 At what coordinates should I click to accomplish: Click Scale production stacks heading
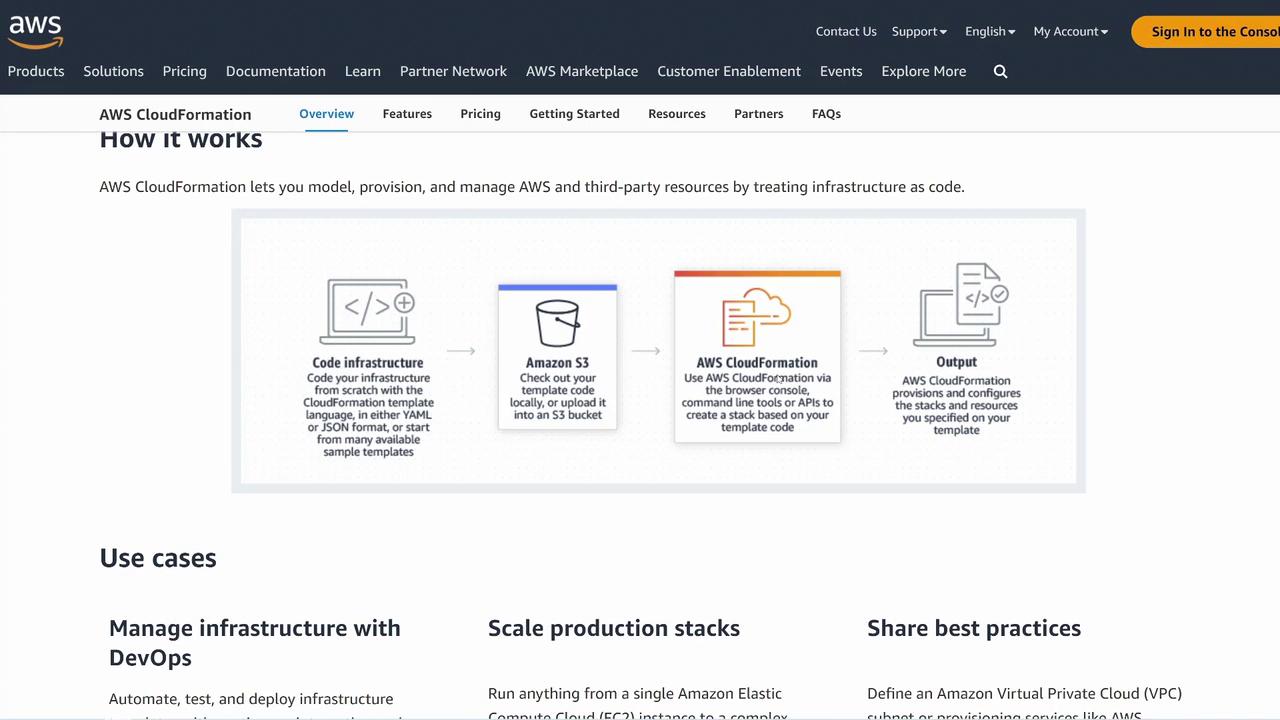click(x=614, y=628)
